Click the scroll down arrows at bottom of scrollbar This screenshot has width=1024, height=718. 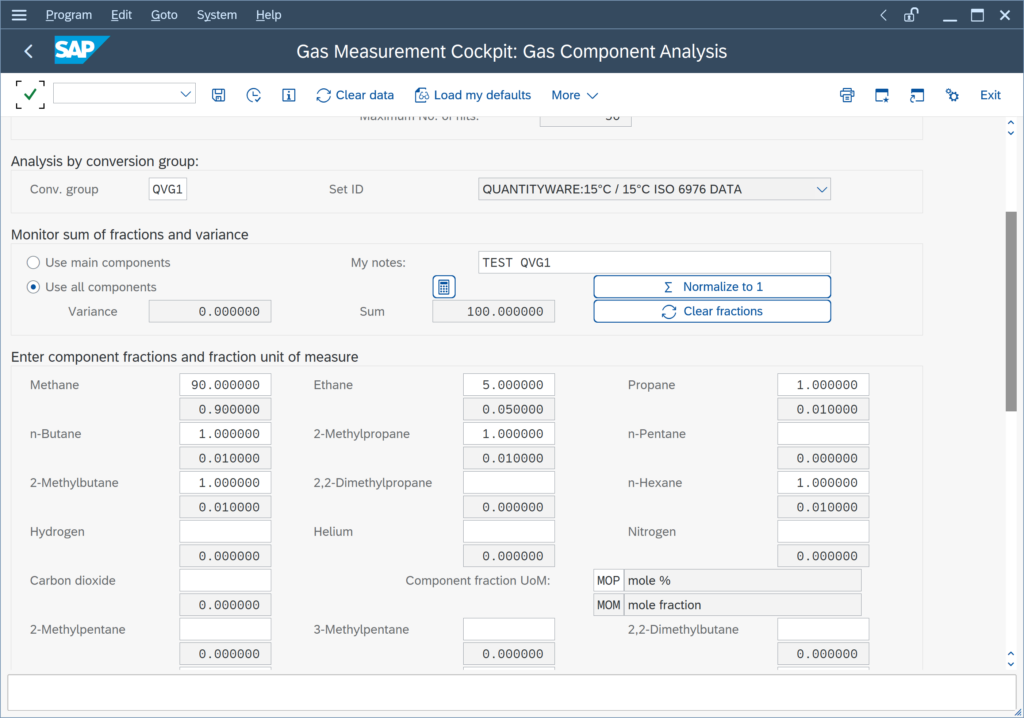point(1011,659)
